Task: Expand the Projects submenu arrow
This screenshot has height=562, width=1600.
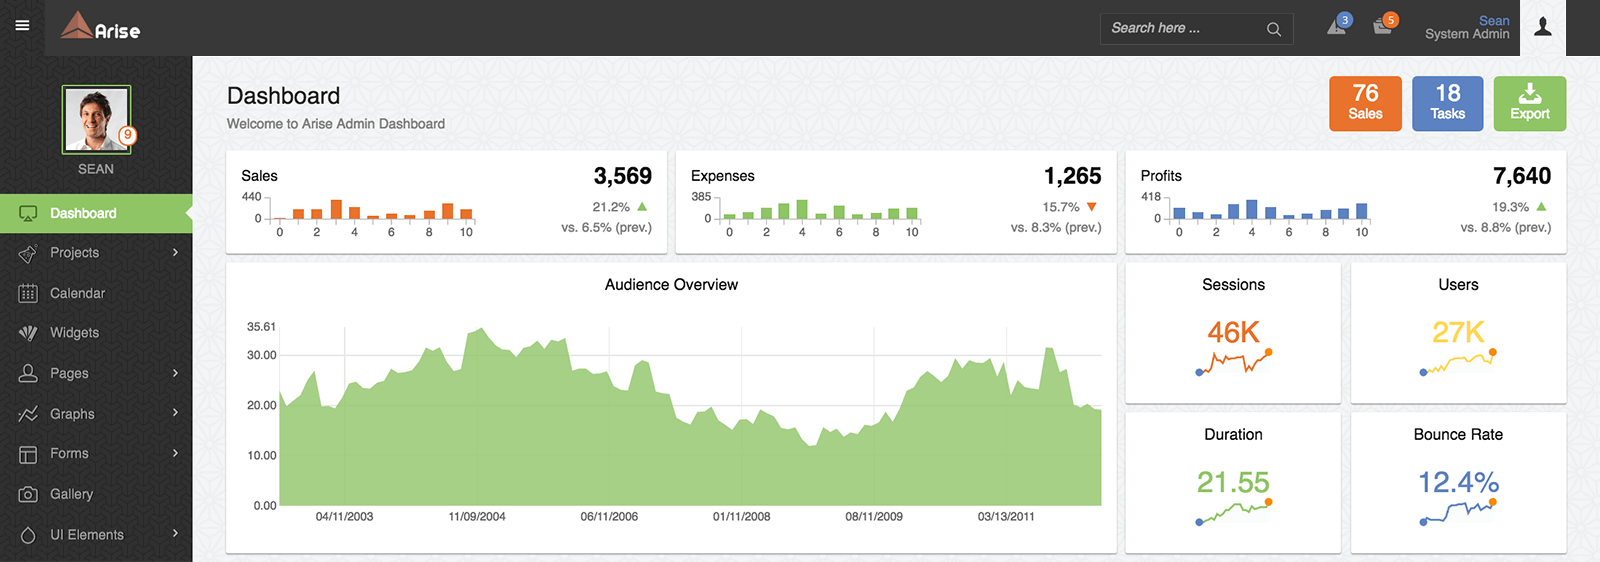Action: pyautogui.click(x=175, y=252)
